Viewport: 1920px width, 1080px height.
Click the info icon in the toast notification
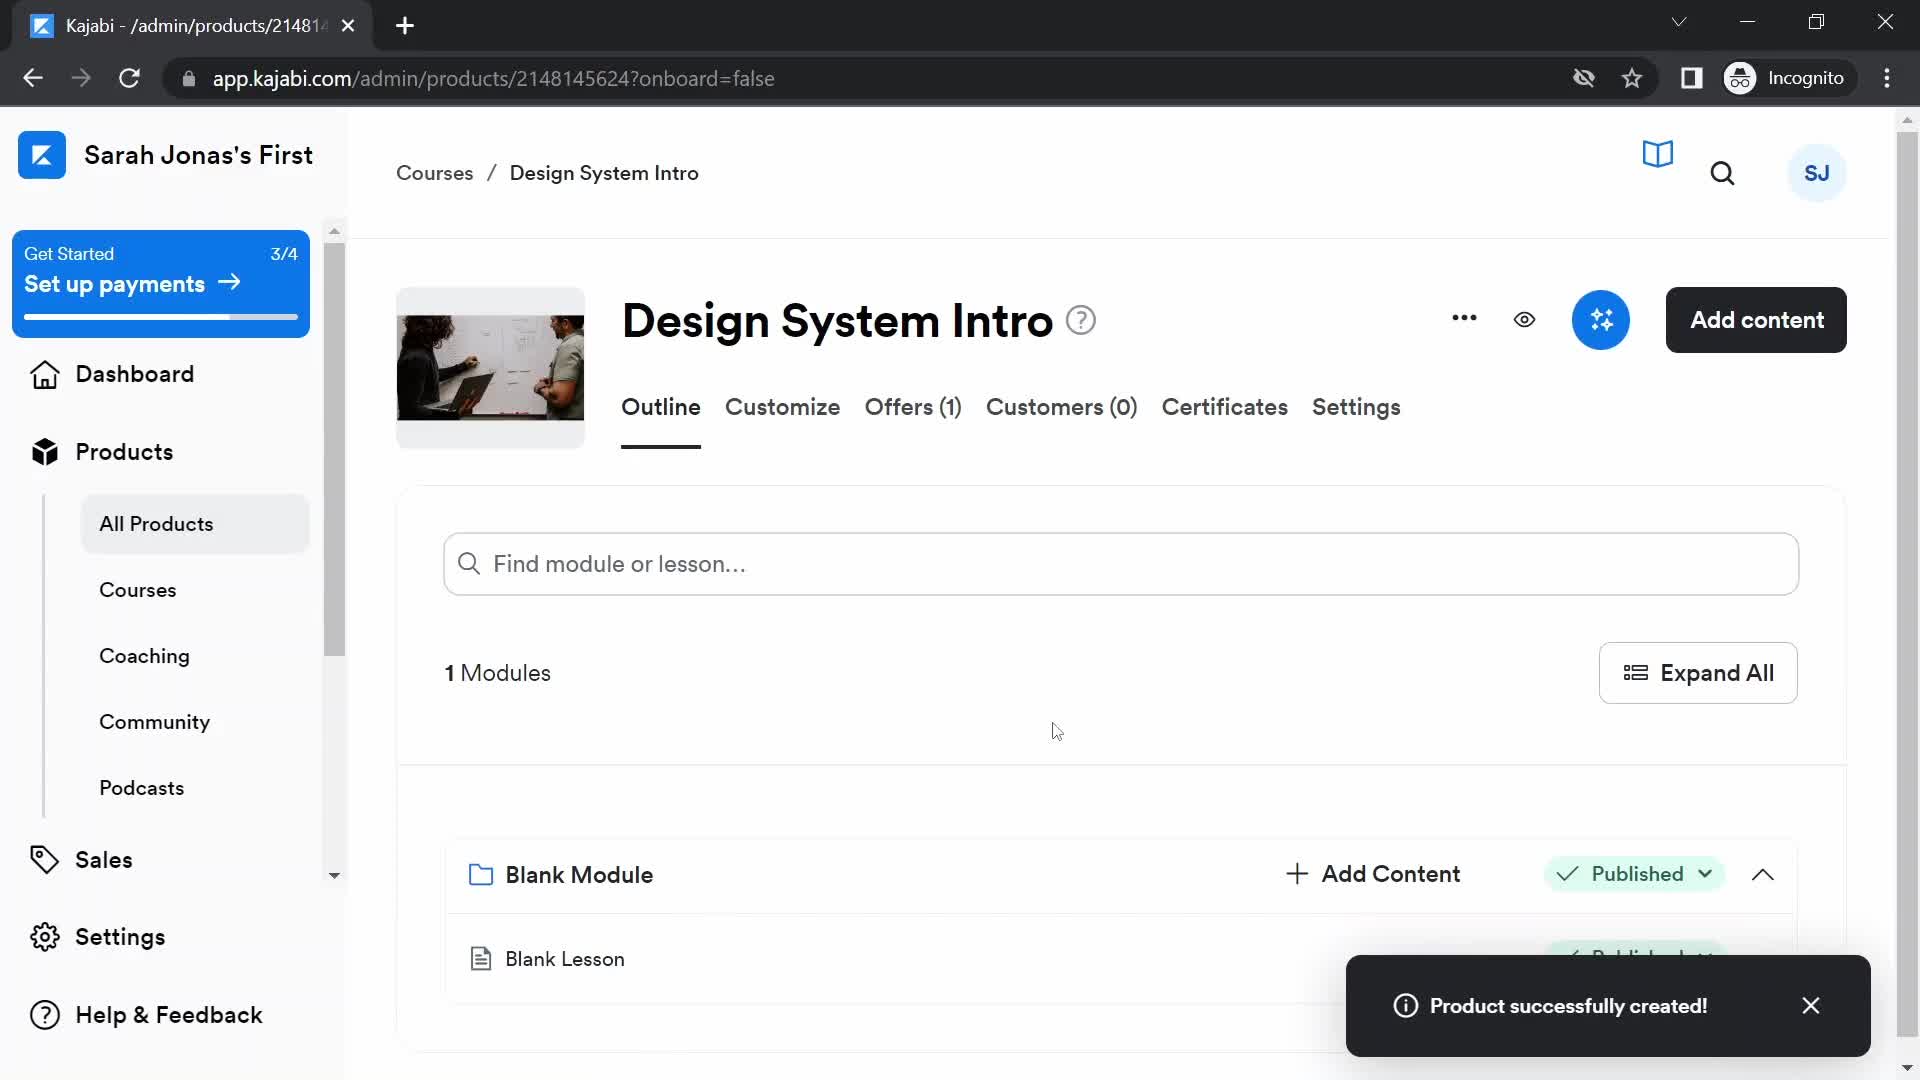pyautogui.click(x=1405, y=1006)
